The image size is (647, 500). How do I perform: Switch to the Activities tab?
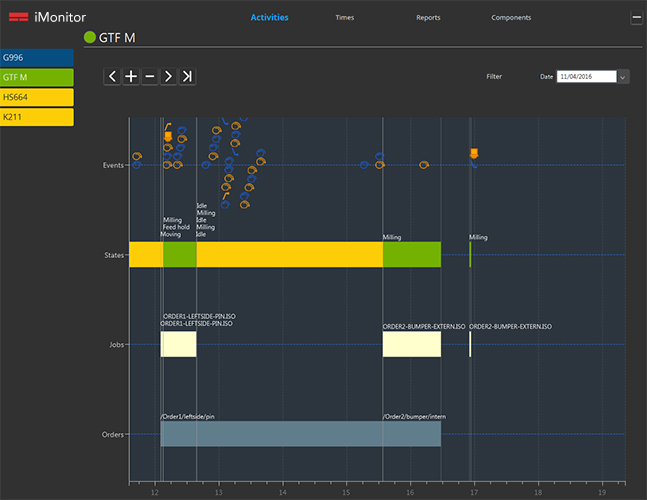269,18
